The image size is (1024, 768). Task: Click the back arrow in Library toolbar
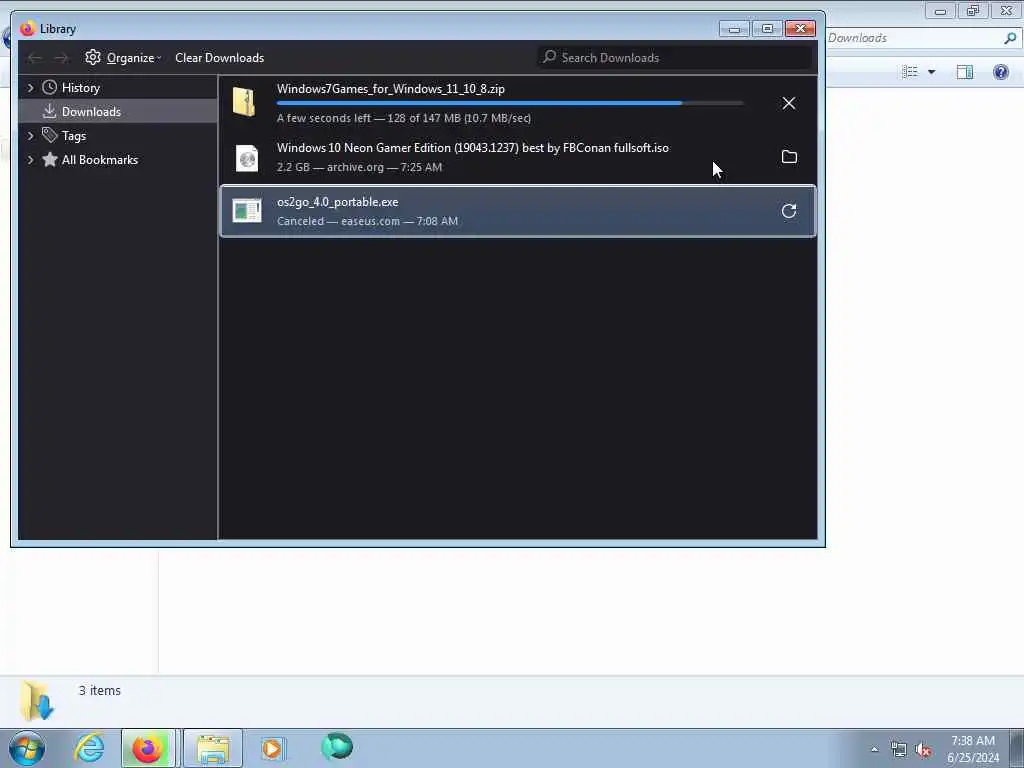coord(35,58)
